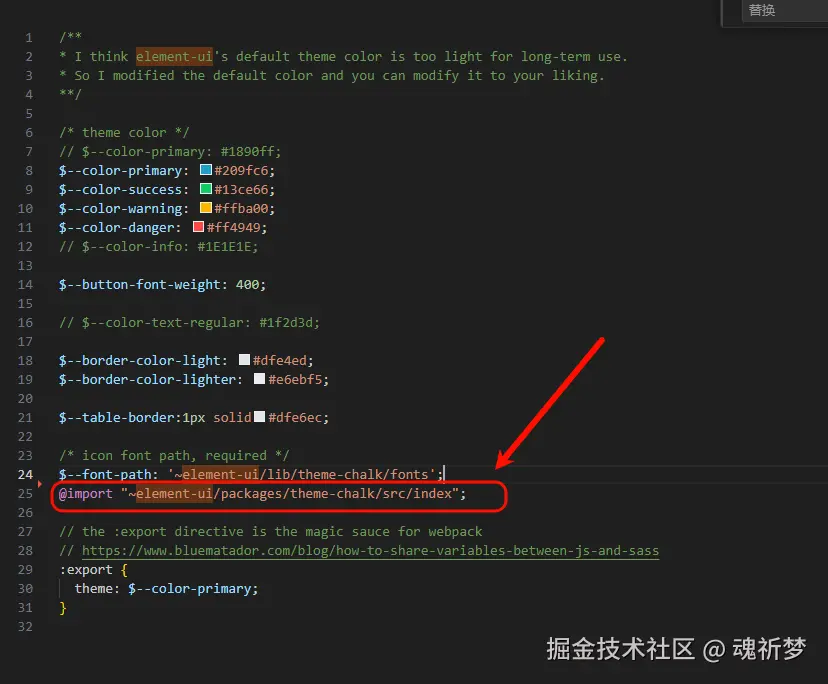Open color picker for #dfe6ec table-border swatch
Image resolution: width=828 pixels, height=684 pixels.
tap(259, 417)
